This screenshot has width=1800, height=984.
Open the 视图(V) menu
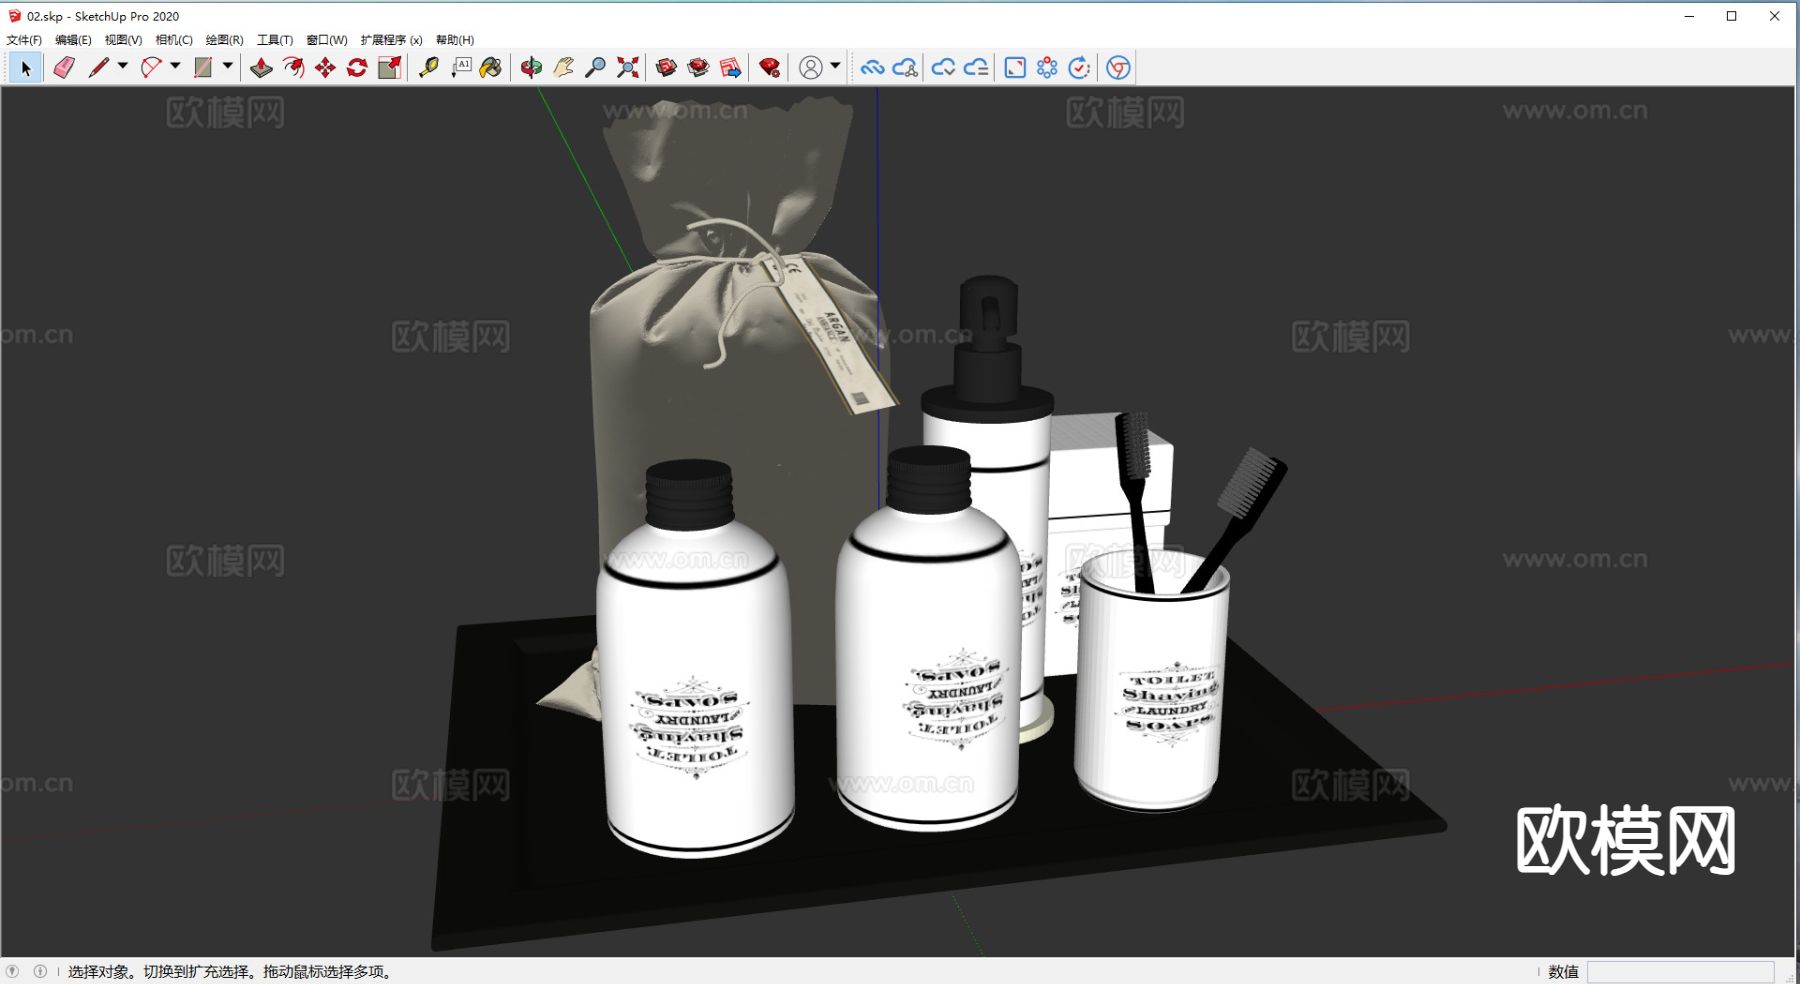tap(123, 40)
